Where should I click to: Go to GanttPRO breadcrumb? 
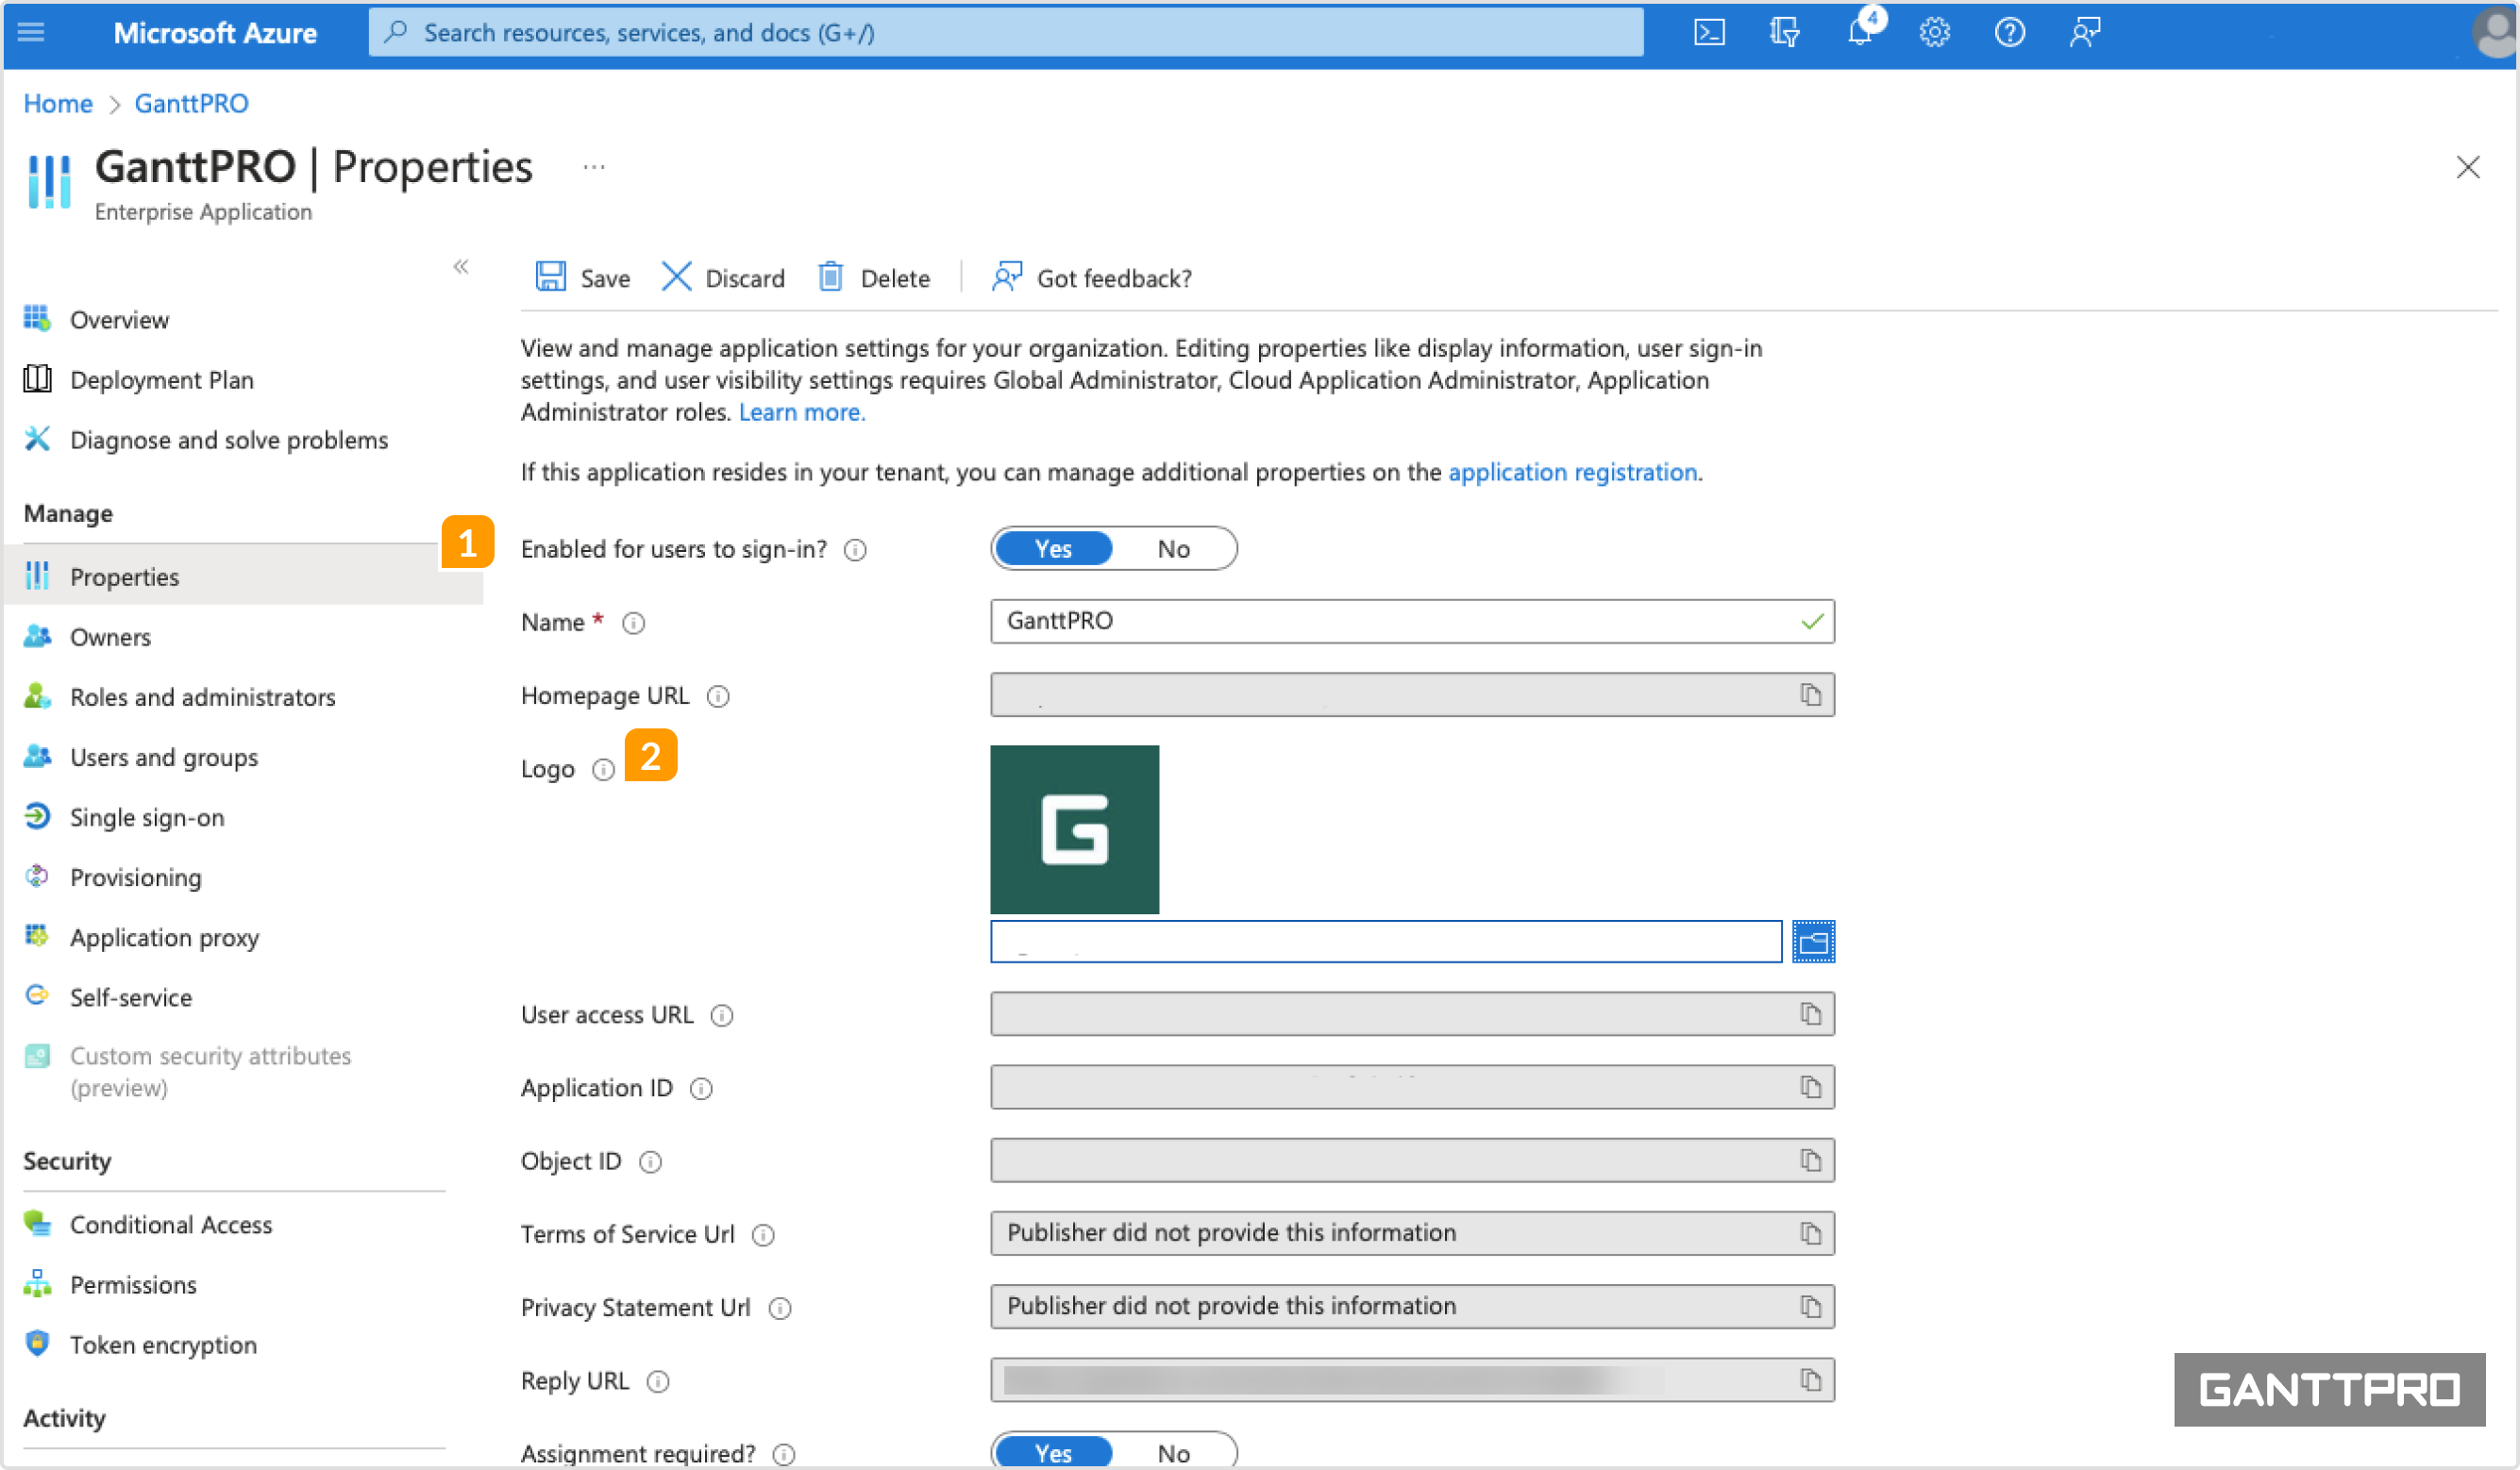(x=191, y=103)
